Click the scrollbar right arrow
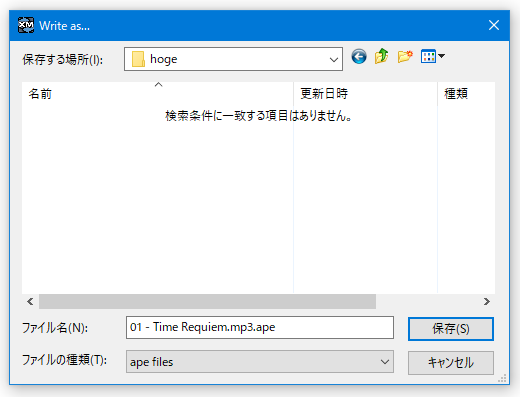Viewport: 520px width, 397px height. point(487,302)
